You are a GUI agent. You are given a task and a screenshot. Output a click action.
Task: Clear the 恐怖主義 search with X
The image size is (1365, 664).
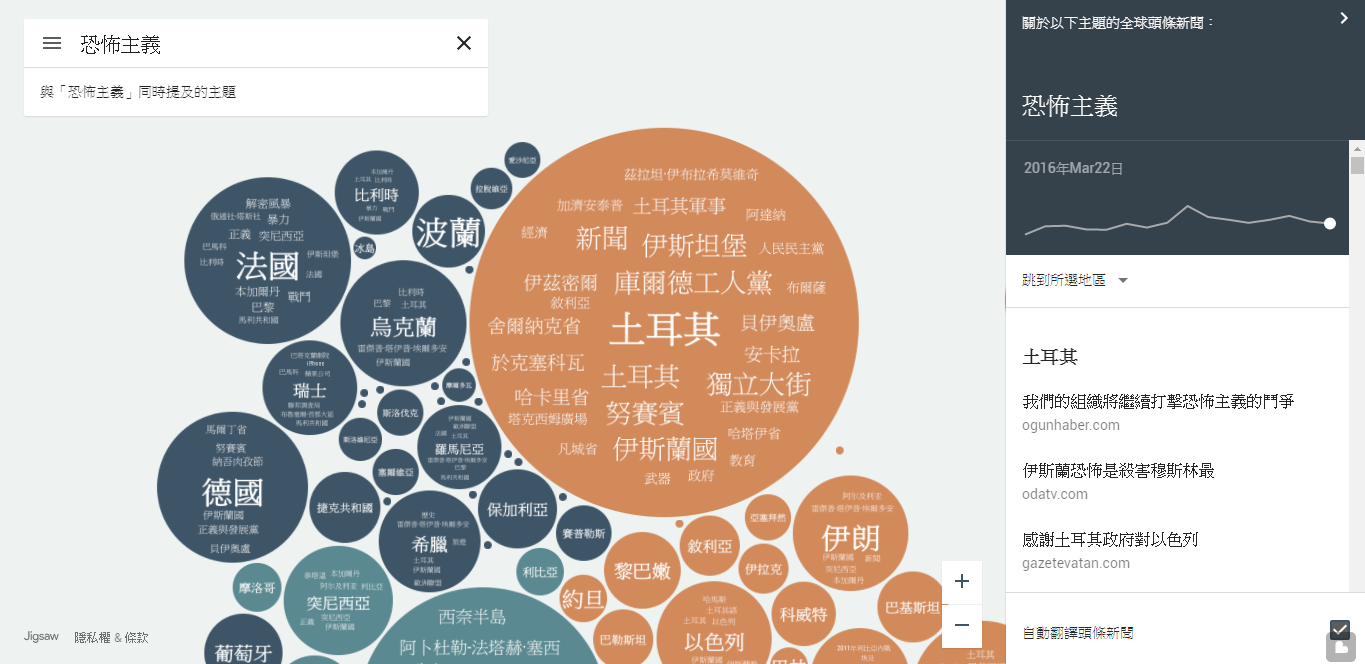pyautogui.click(x=464, y=43)
